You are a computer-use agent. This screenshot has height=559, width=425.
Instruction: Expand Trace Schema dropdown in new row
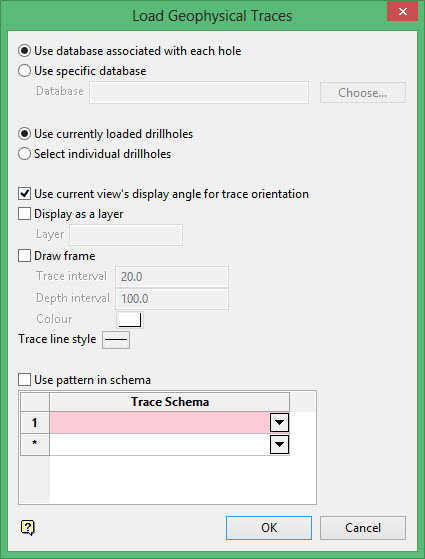[x=279, y=445]
